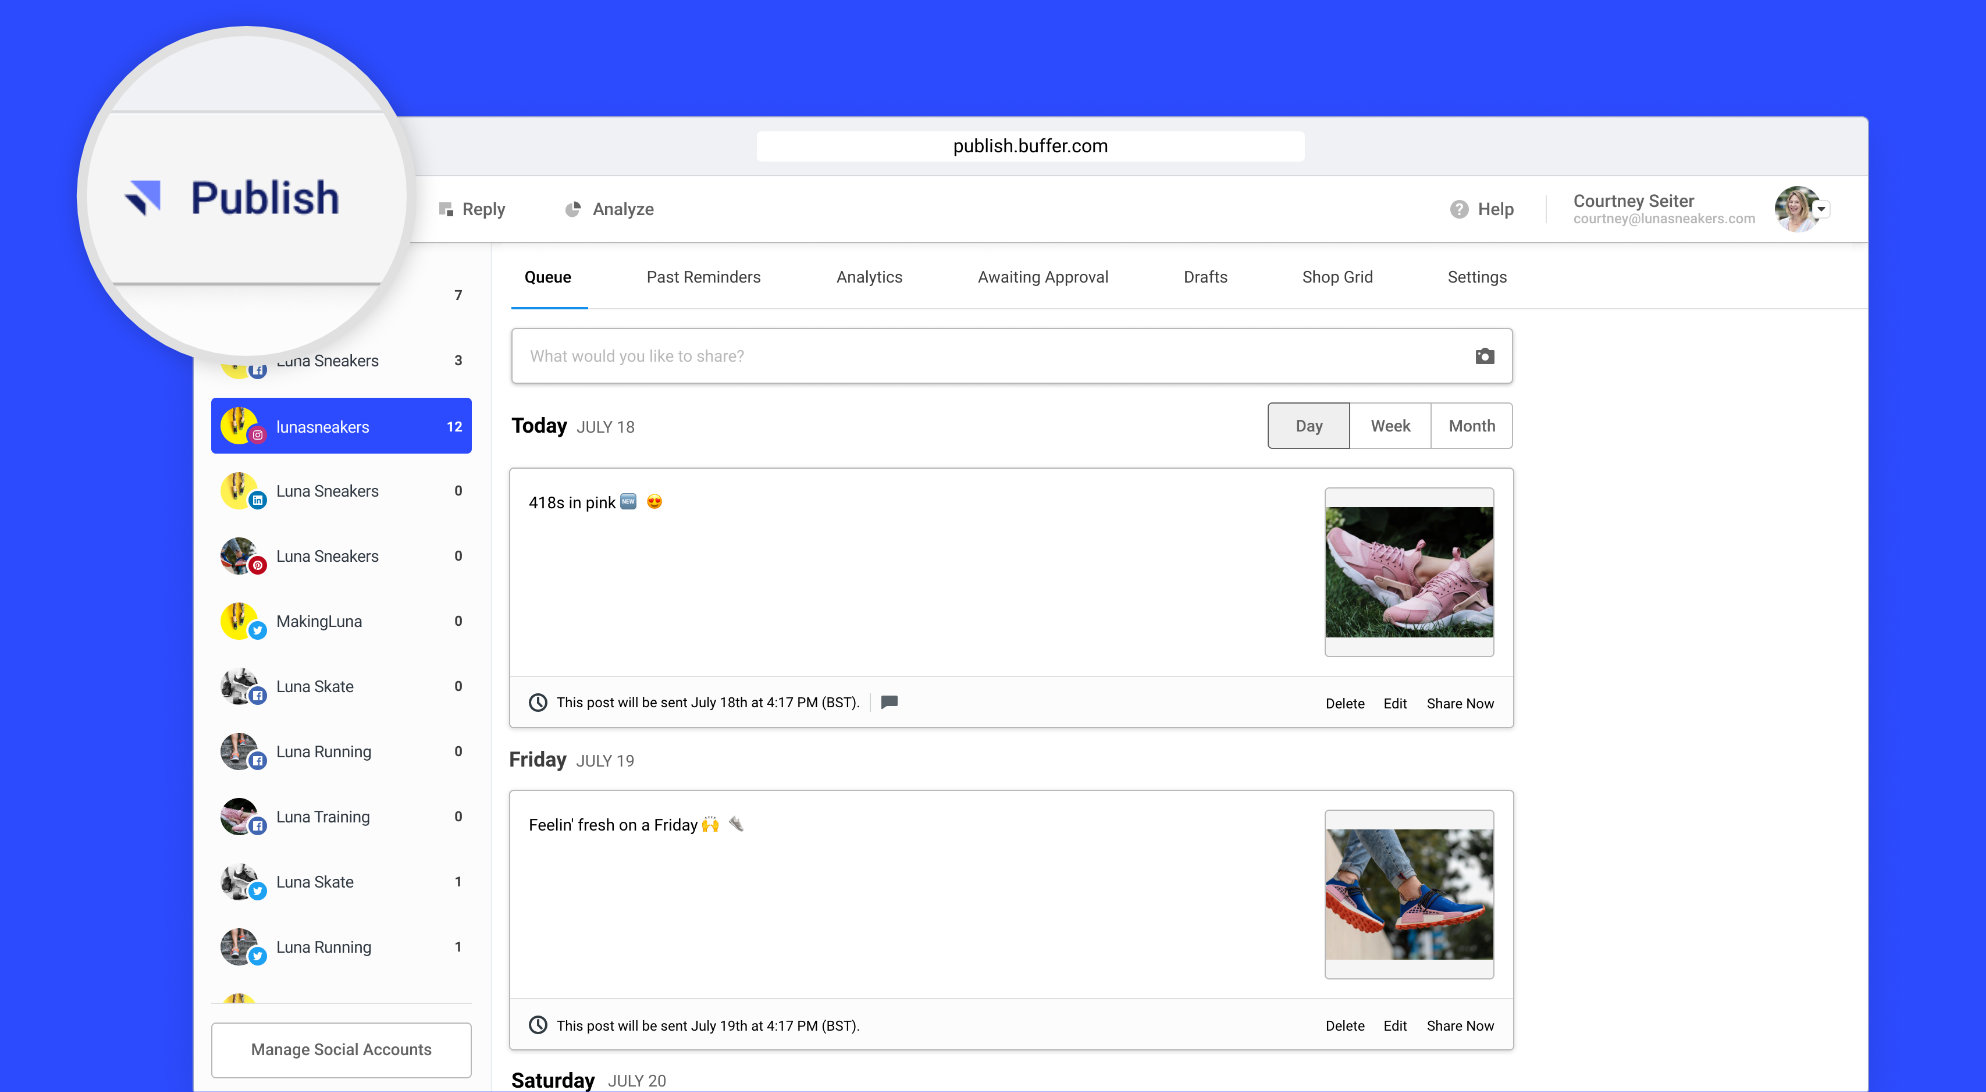Click the camera icon in the compose box
1986x1092 pixels.
[x=1484, y=356]
